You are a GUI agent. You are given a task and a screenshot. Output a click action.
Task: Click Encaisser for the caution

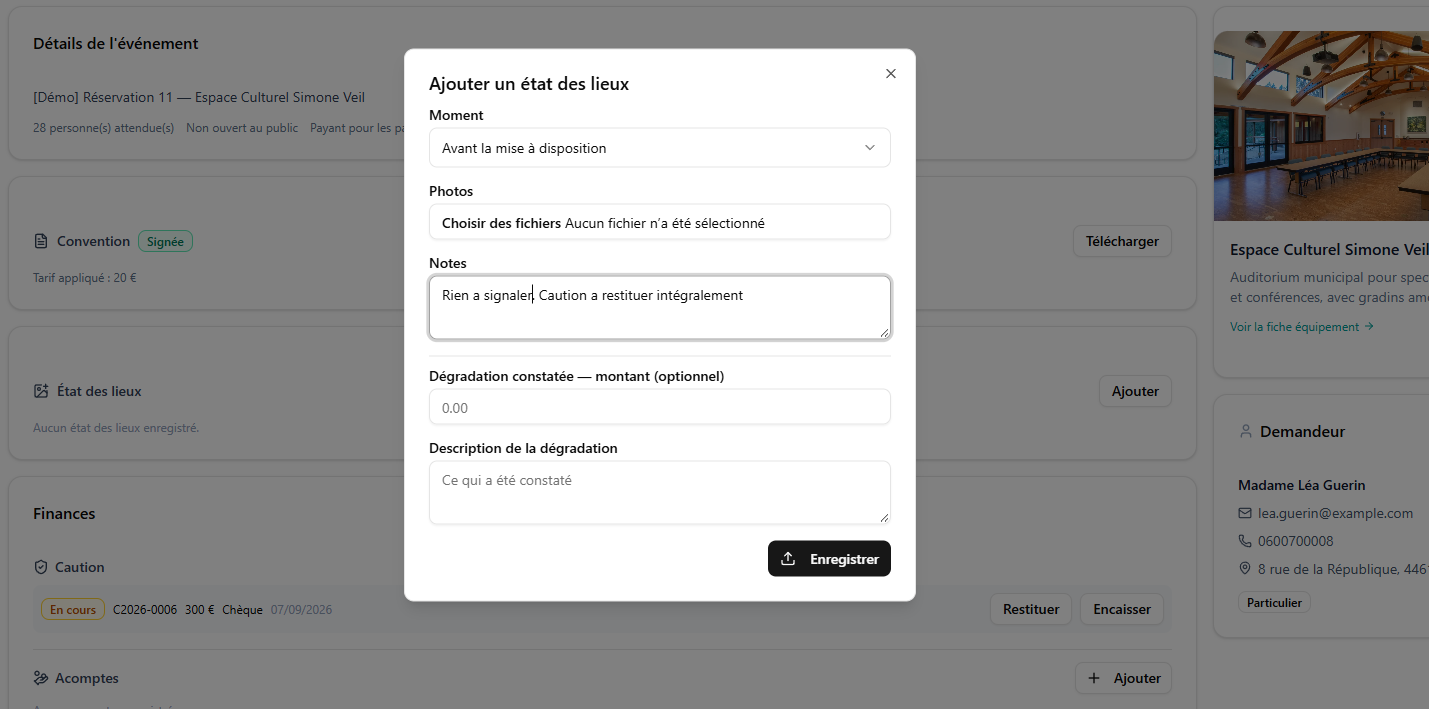pos(1122,609)
